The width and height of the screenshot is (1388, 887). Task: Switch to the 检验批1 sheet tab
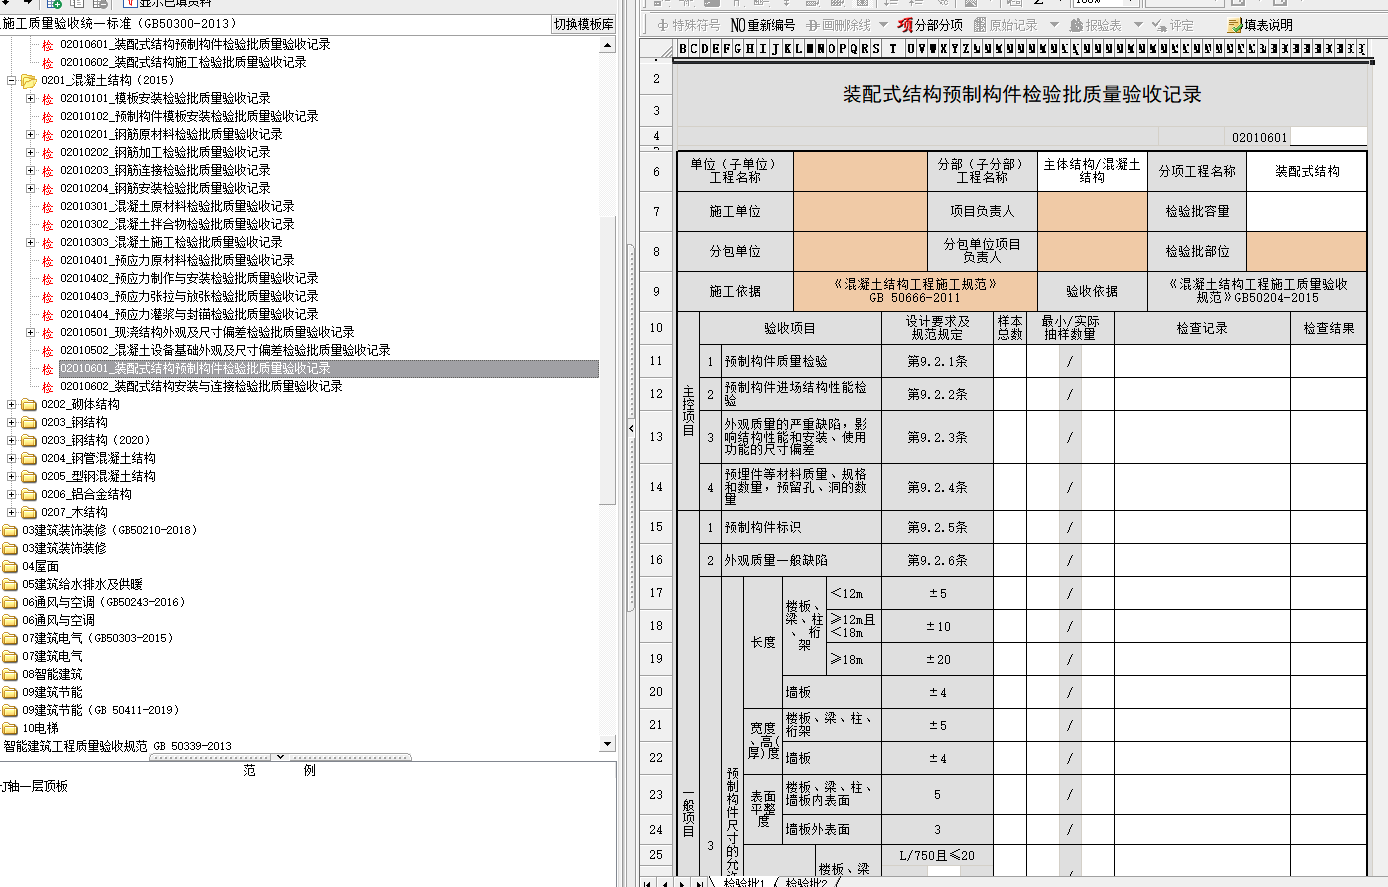[x=743, y=882]
